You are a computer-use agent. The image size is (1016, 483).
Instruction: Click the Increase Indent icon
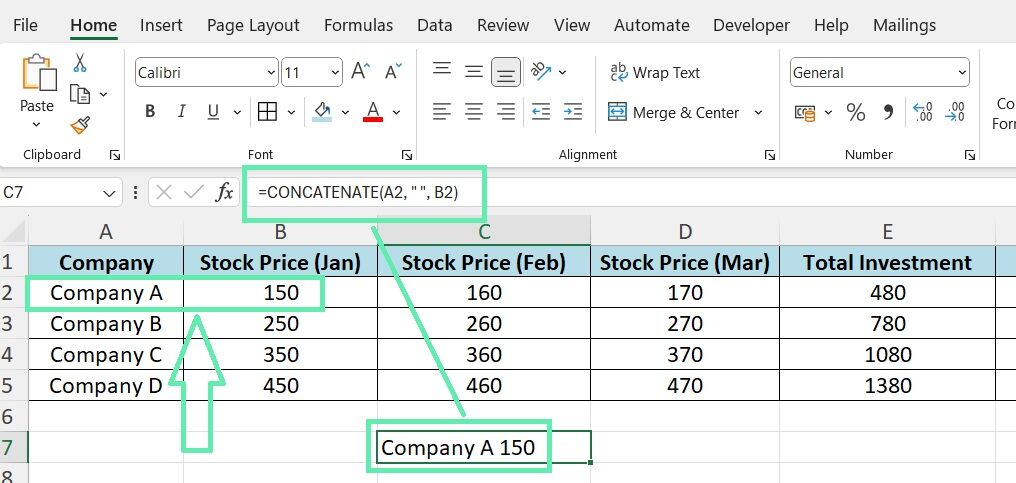[572, 112]
